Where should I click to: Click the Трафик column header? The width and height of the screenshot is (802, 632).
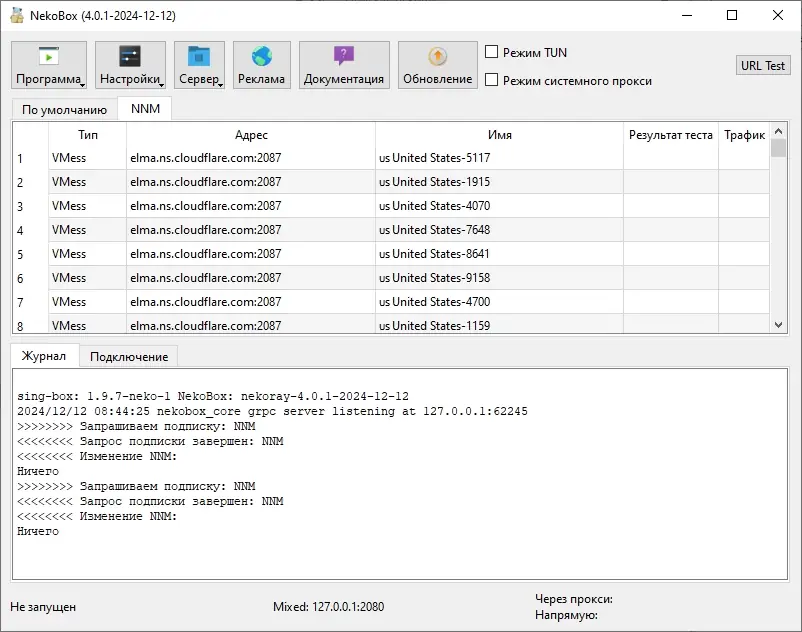pos(744,135)
